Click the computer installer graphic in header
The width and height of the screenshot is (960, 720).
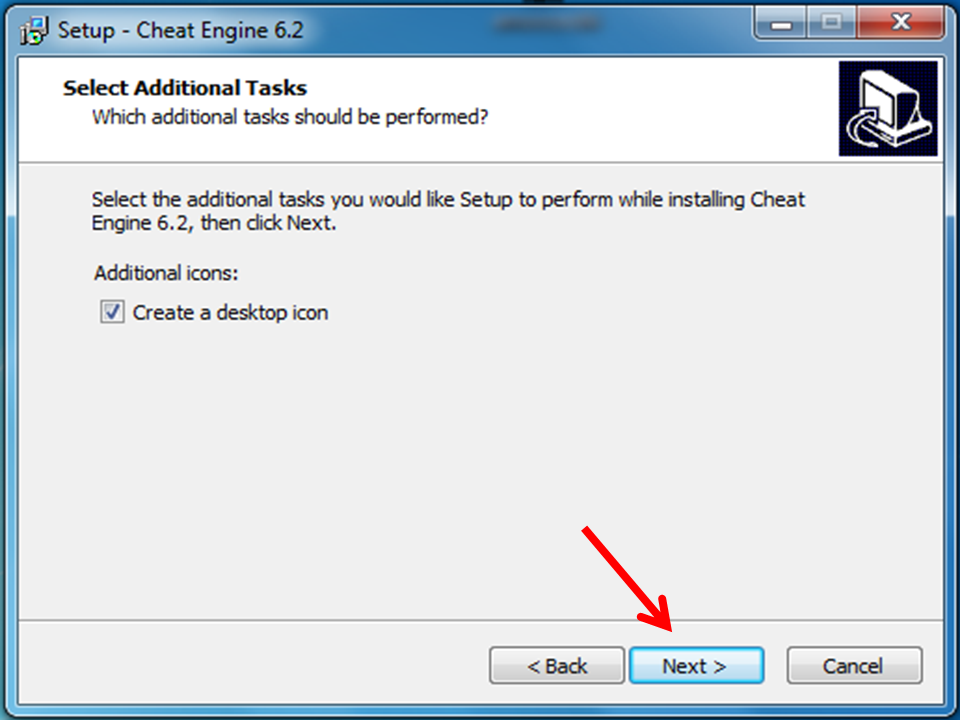coord(888,108)
